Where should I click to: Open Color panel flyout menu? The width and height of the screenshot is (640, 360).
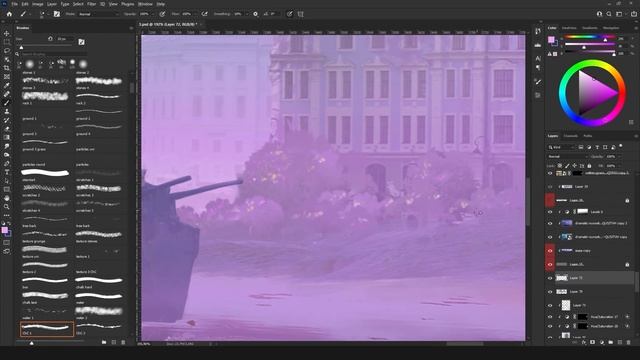[635, 28]
